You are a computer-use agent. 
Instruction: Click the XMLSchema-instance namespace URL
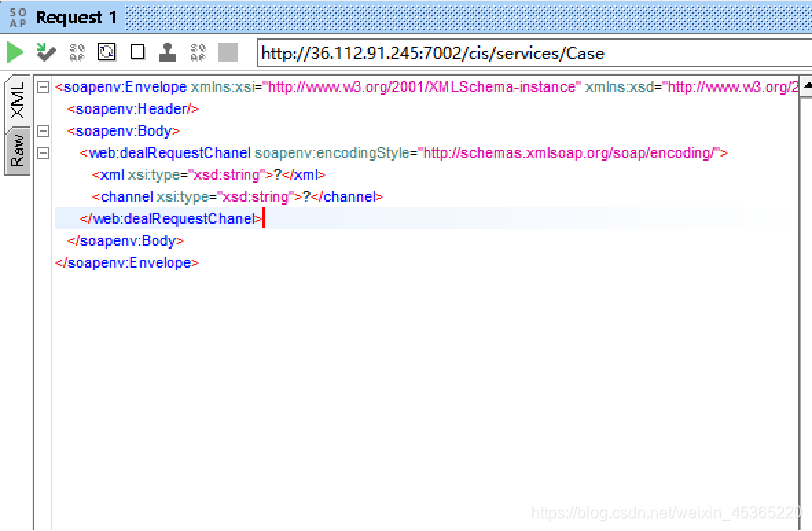pos(422,87)
